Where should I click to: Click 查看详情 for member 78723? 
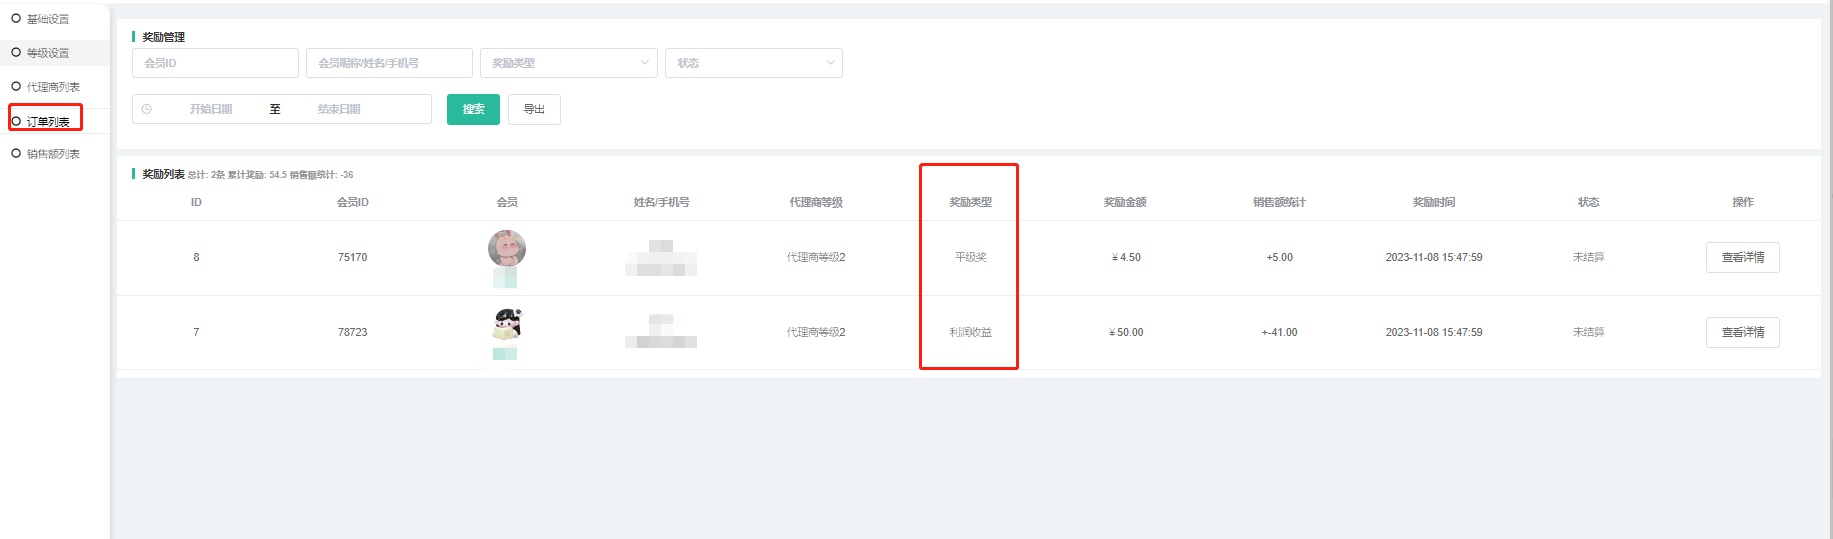coord(1742,332)
